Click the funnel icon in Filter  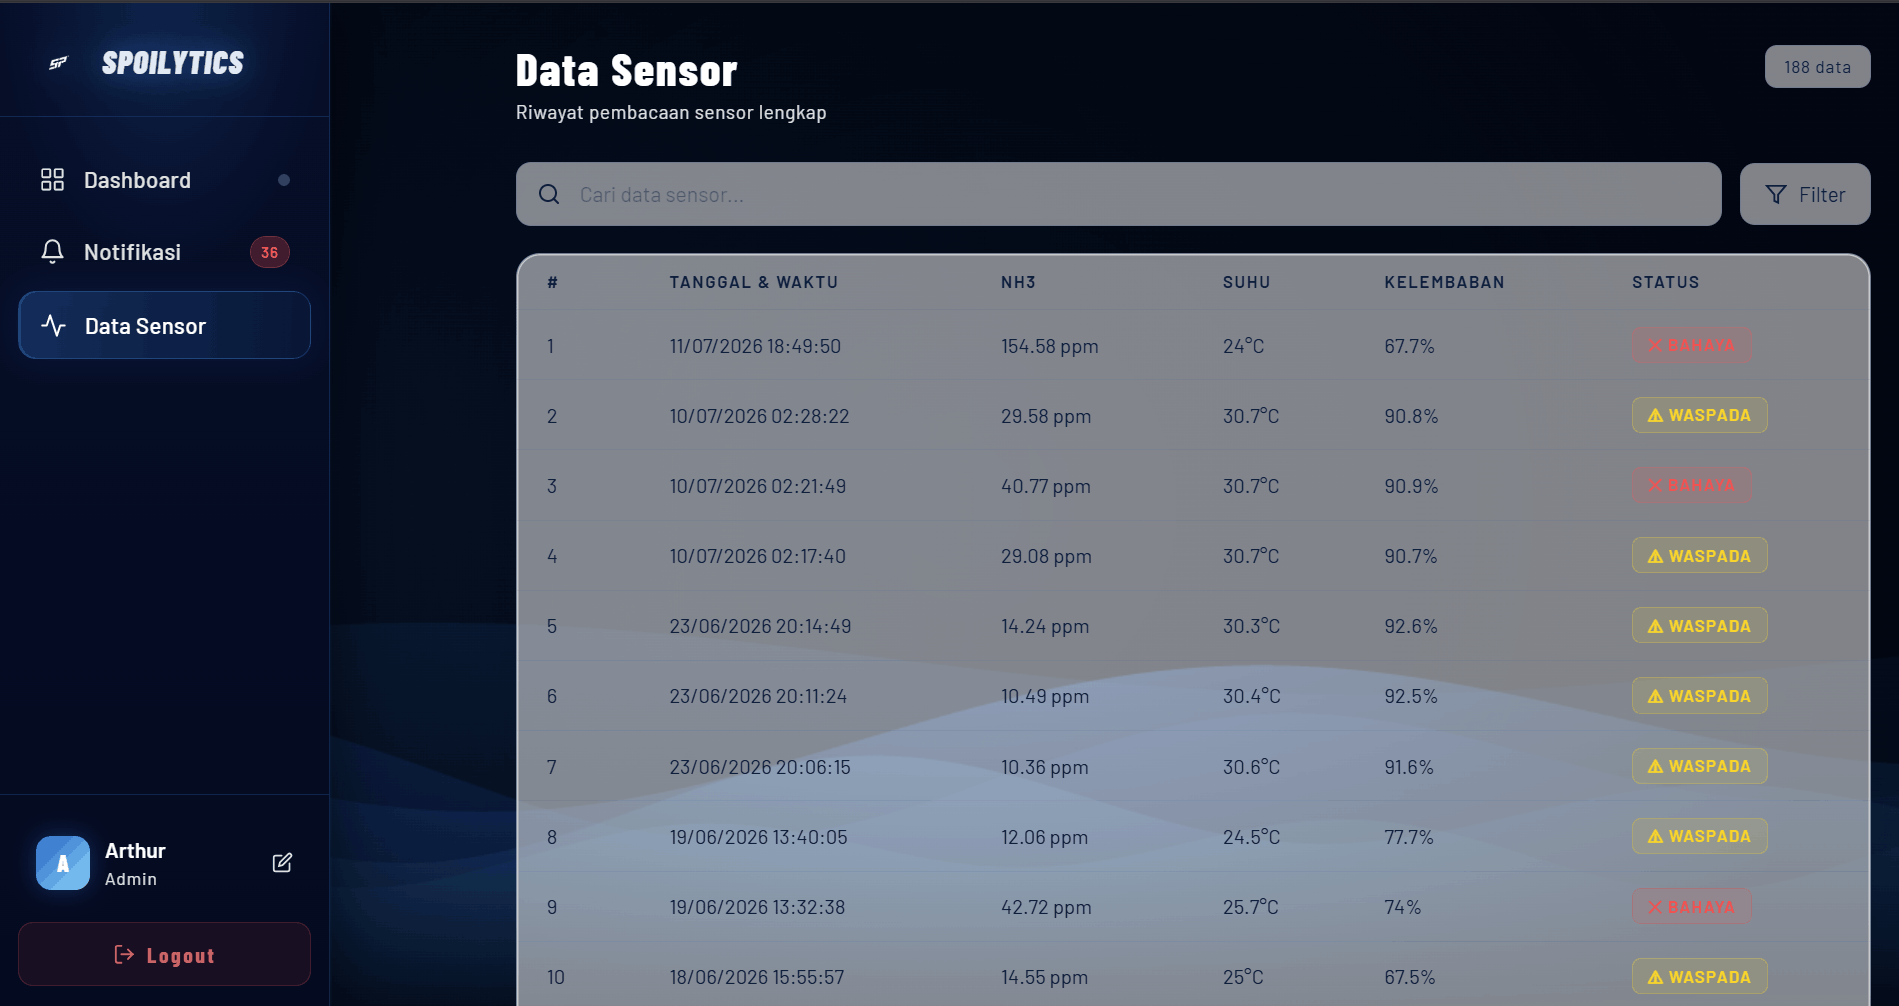click(1776, 195)
